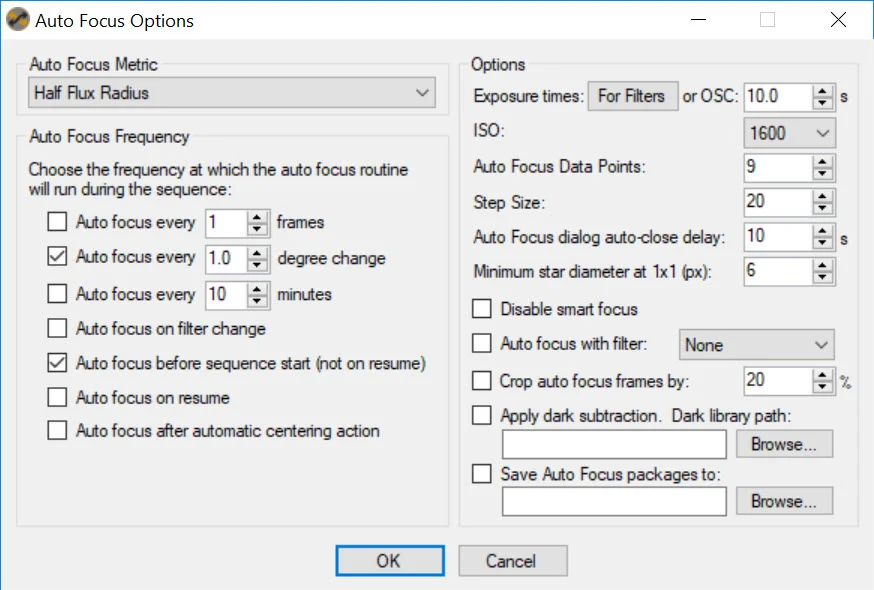Viewport: 874px width, 590px height.
Task: Enable auto focus every N minutes checkbox
Action: [x=57, y=293]
